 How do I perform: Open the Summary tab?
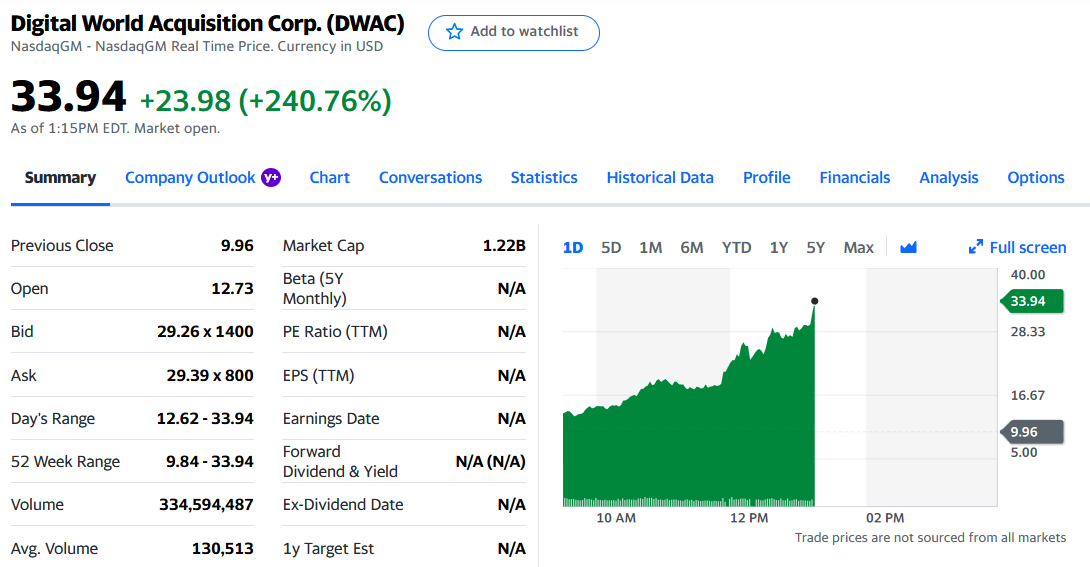tap(60, 178)
